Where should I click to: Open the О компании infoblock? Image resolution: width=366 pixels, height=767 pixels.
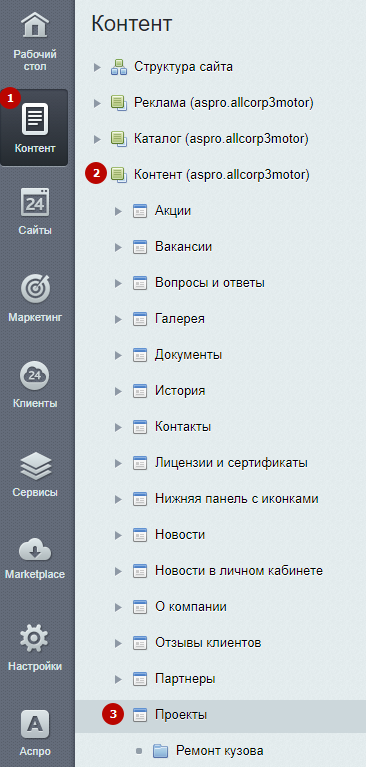191,607
